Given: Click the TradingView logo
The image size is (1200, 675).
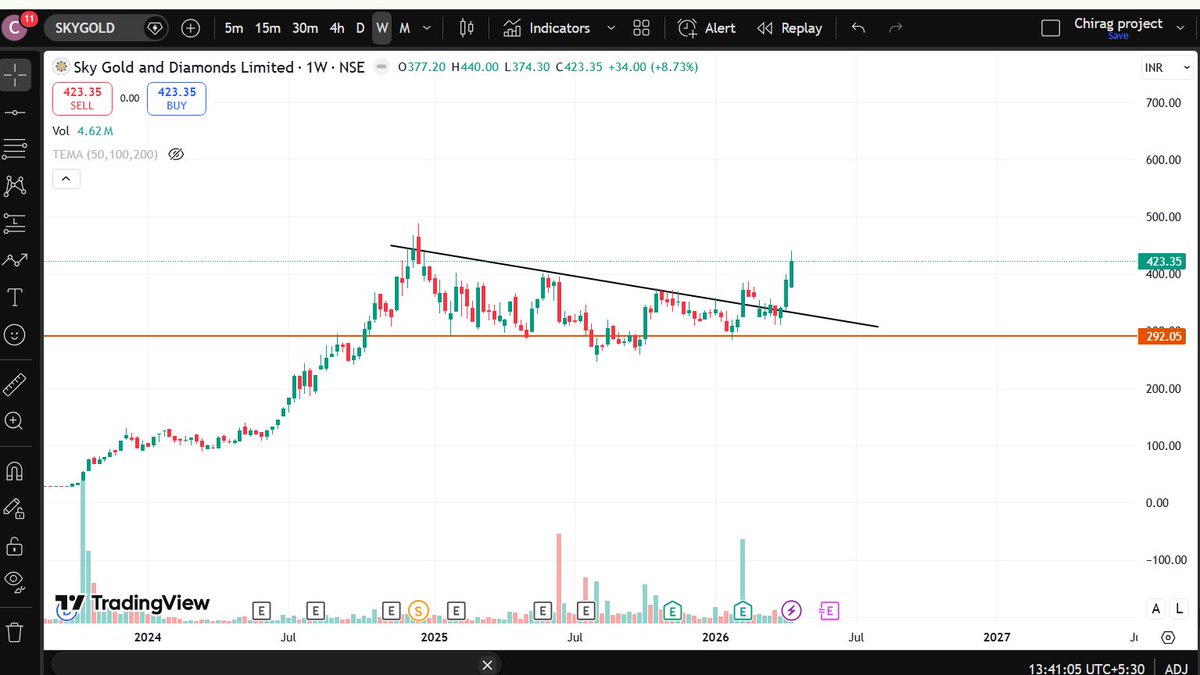Looking at the screenshot, I should click(x=132, y=603).
